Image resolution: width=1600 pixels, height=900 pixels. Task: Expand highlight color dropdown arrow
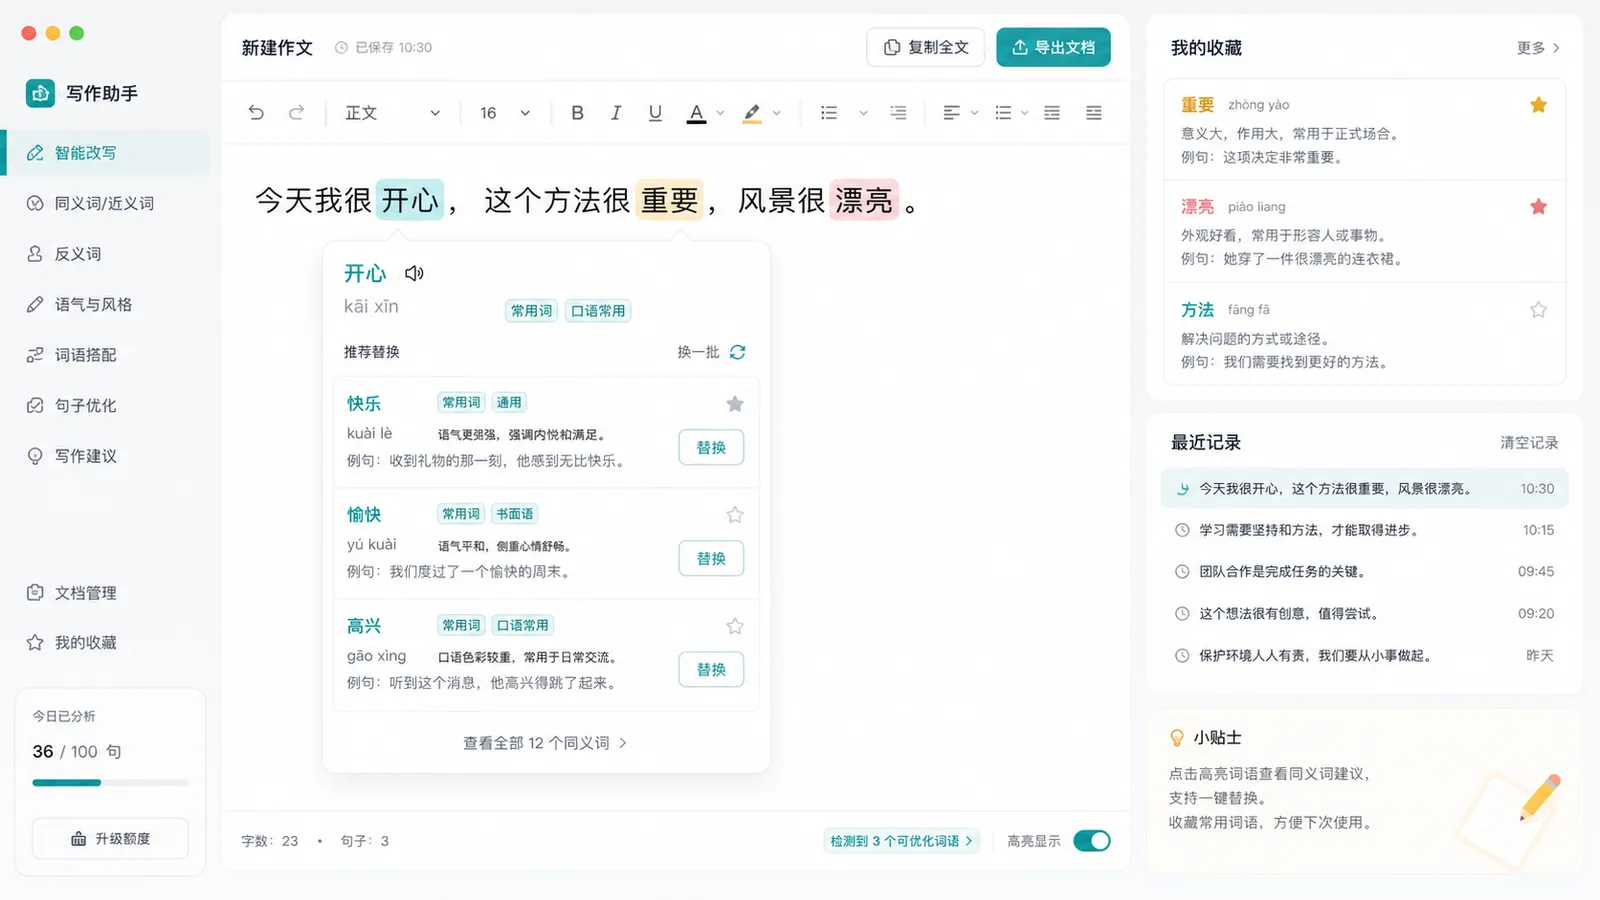776,113
